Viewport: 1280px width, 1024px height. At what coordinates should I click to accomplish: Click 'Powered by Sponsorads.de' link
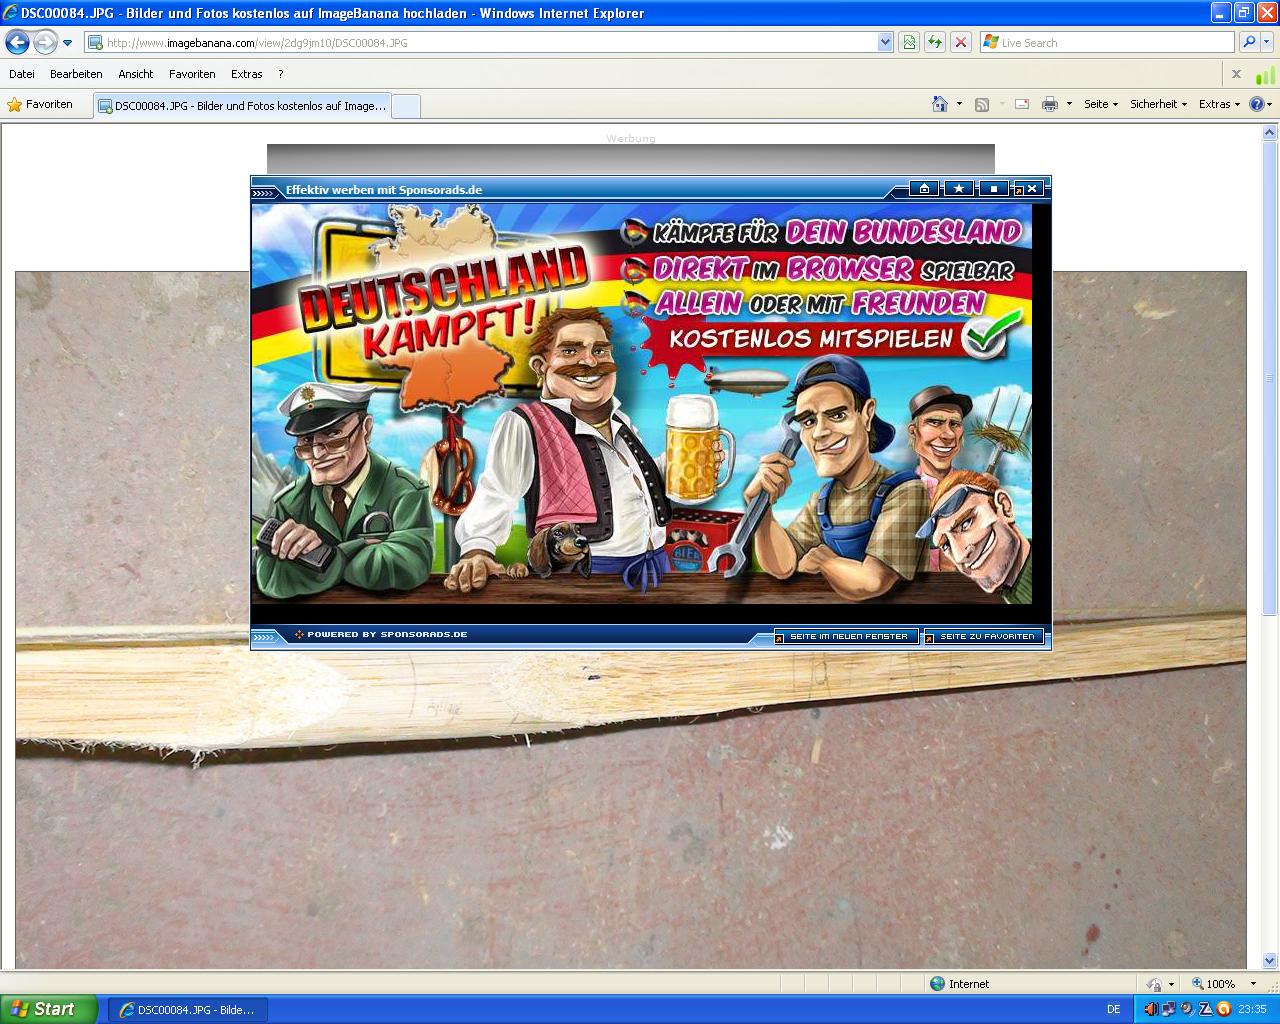coord(387,635)
